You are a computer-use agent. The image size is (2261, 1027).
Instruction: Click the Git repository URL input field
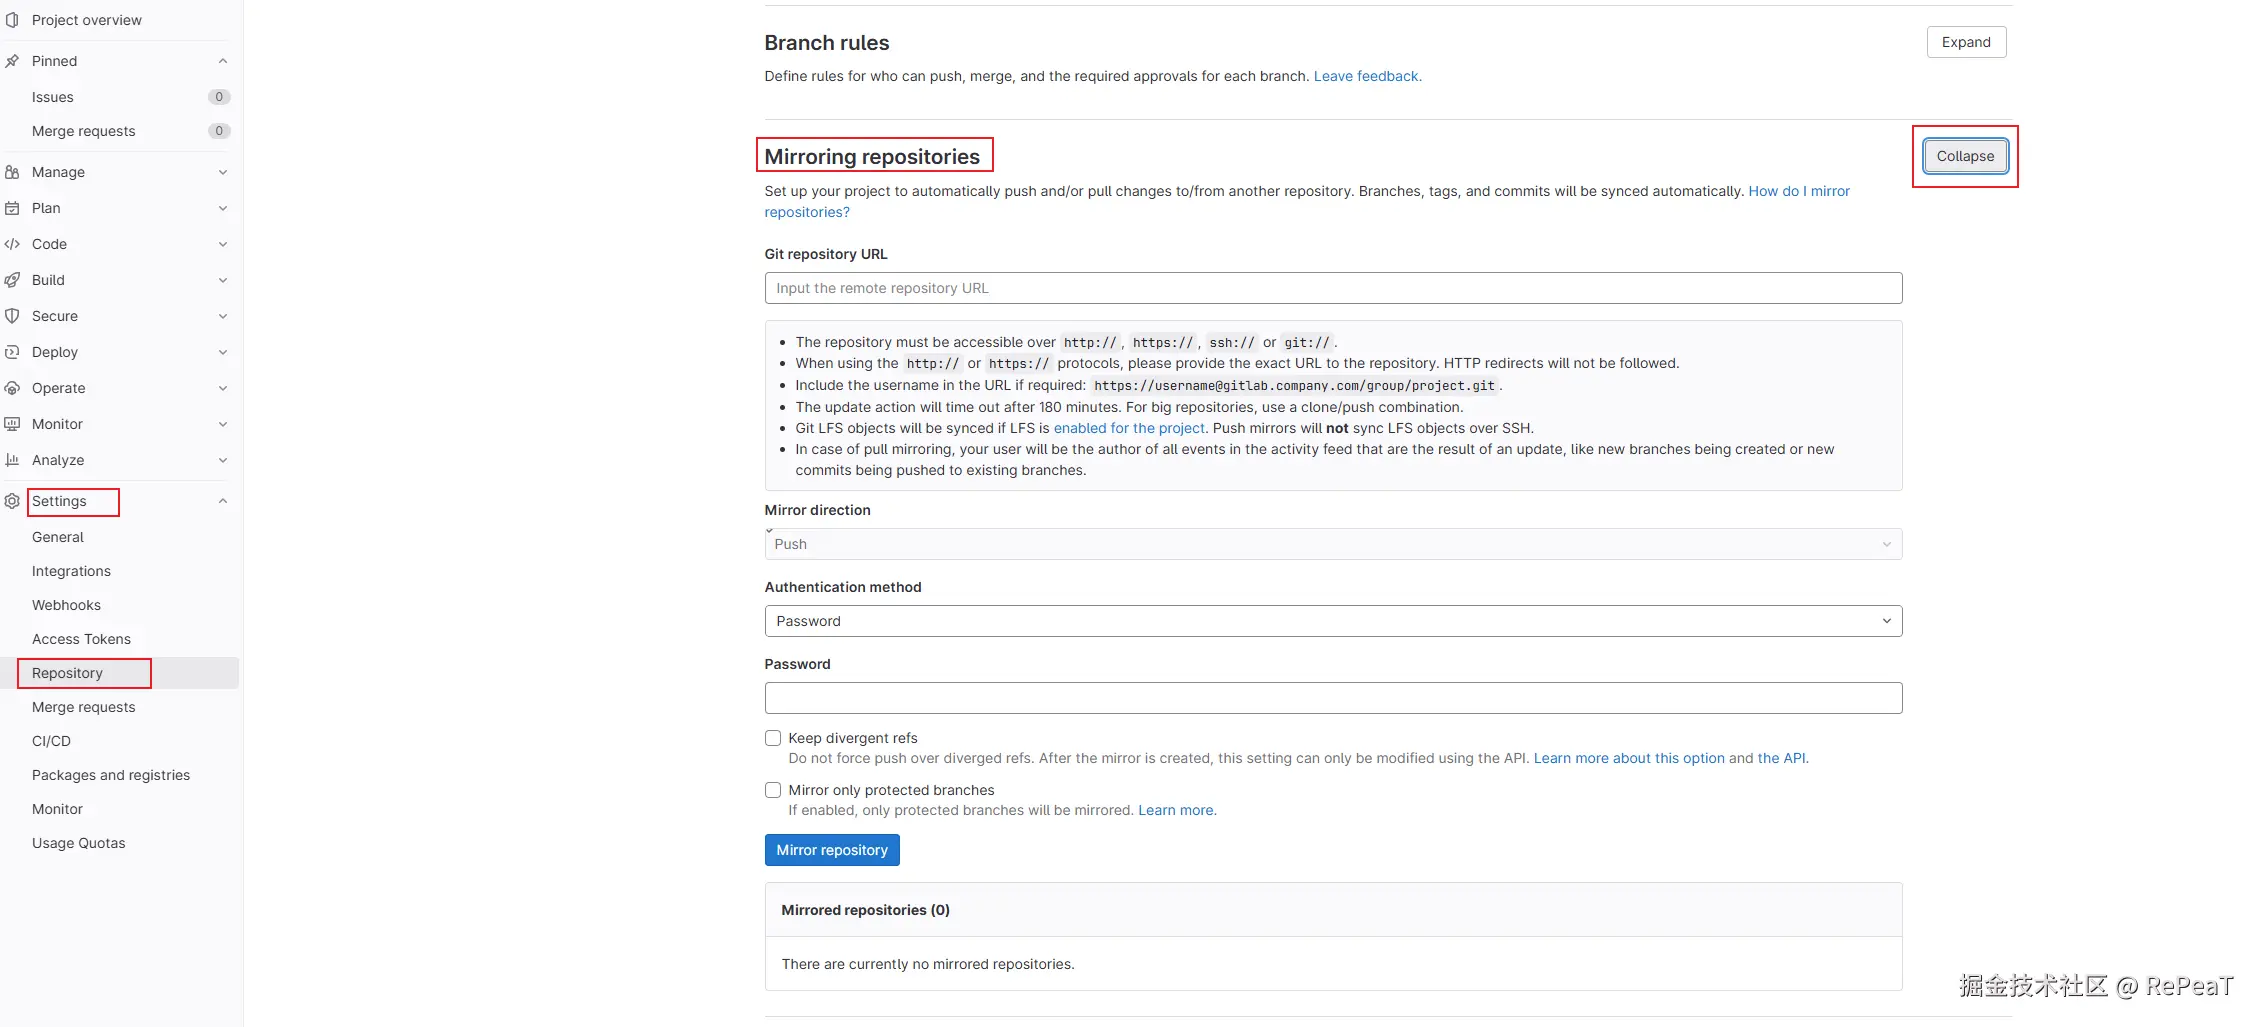pos(1332,287)
